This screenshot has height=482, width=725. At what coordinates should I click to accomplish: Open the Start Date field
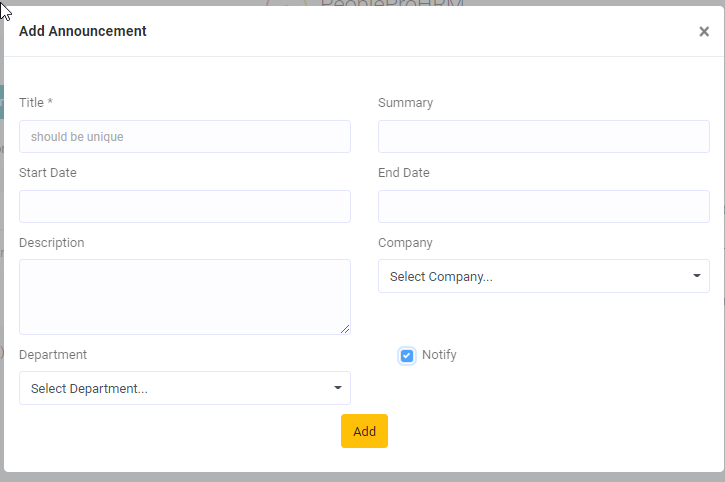point(184,207)
